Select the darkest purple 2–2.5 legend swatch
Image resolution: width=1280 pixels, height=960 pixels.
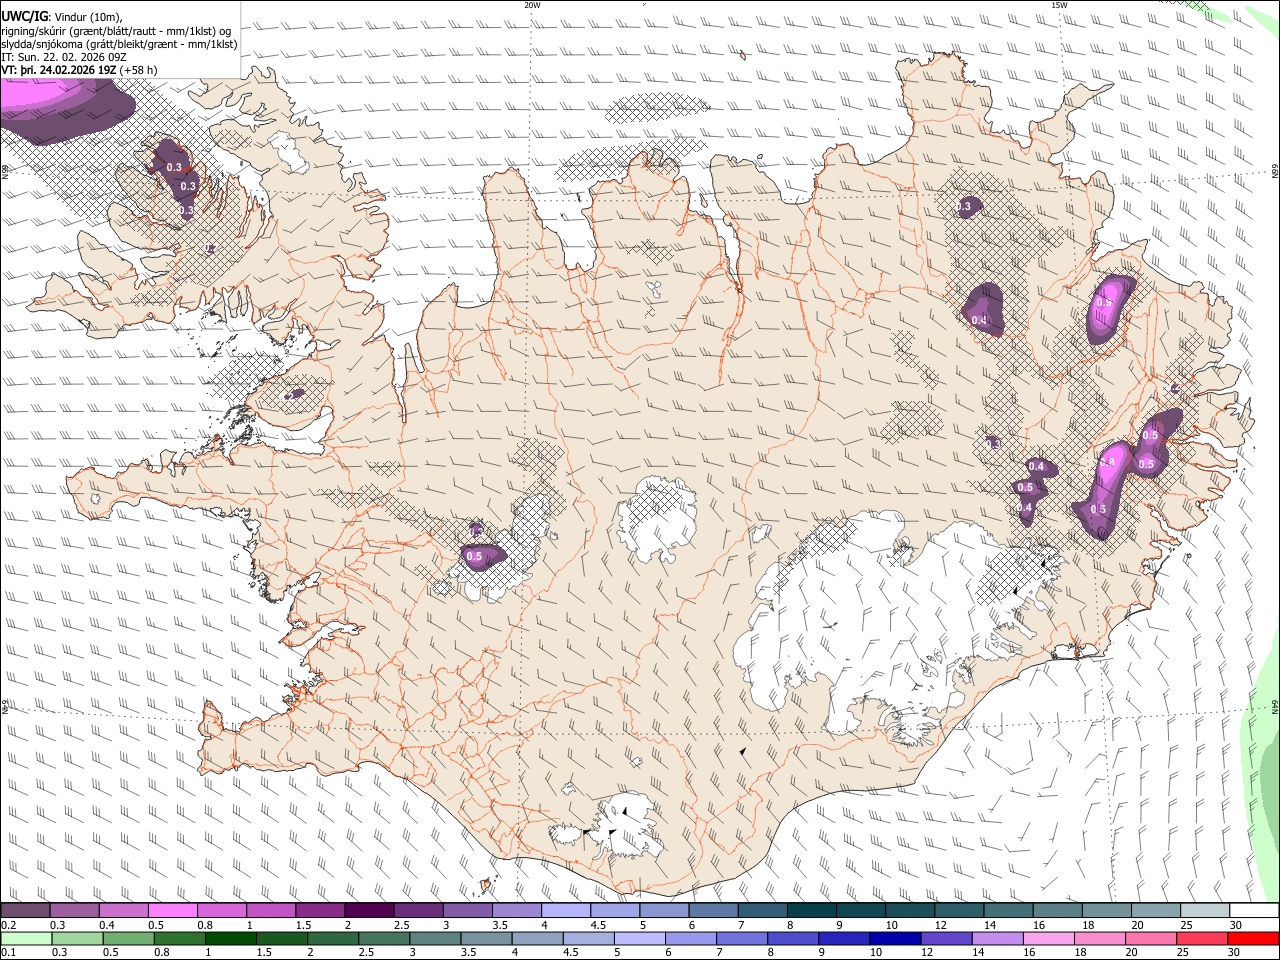click(368, 911)
